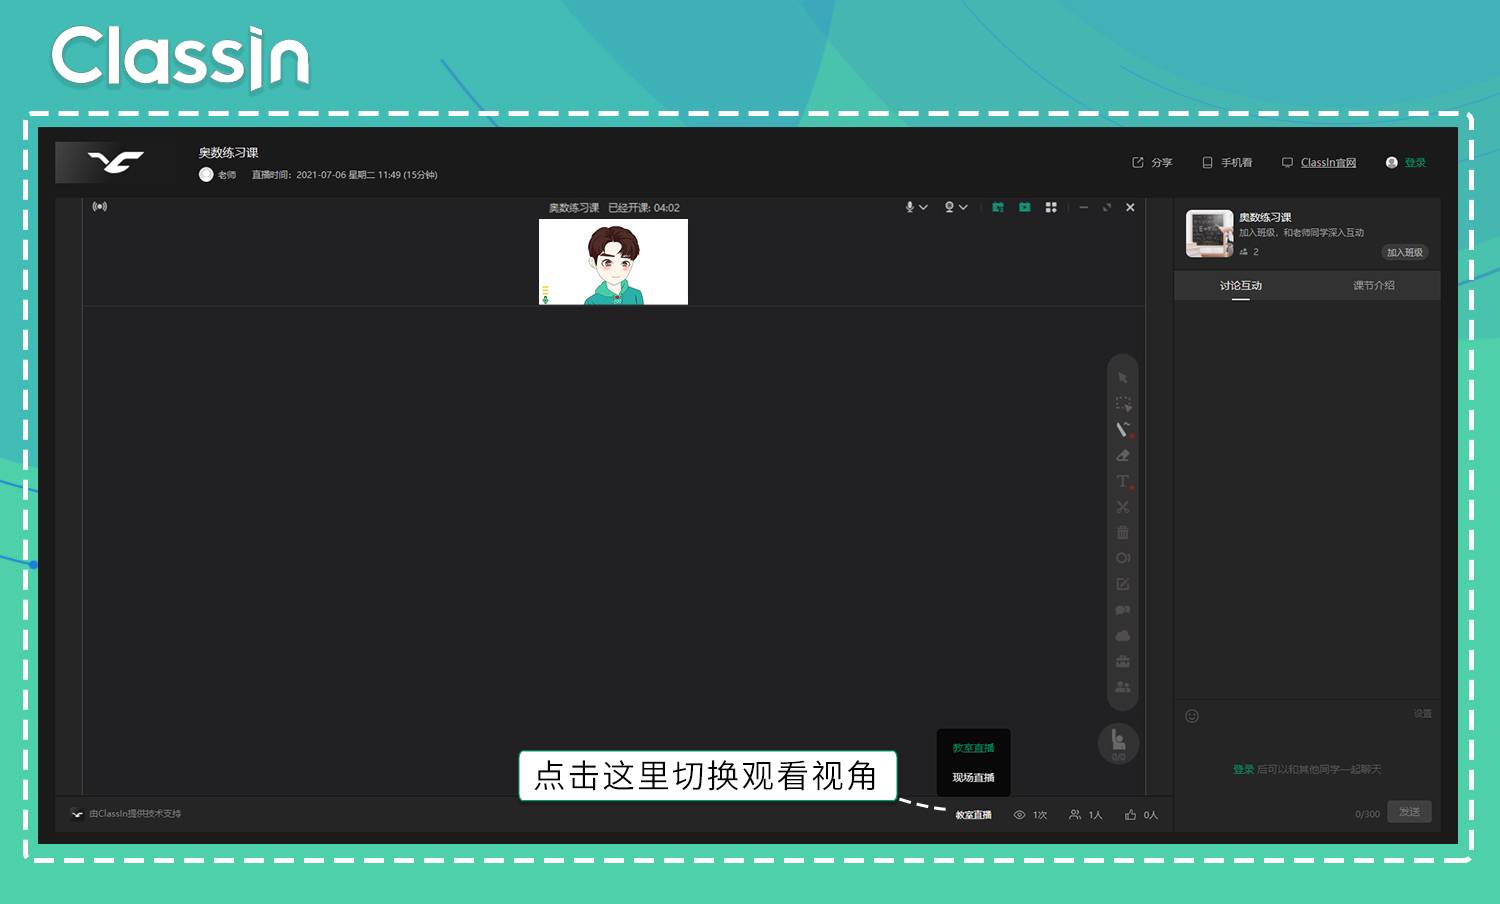The width and height of the screenshot is (1500, 904).
Task: Click the 奥数练习课 course cover thumbnail
Action: click(x=1209, y=233)
